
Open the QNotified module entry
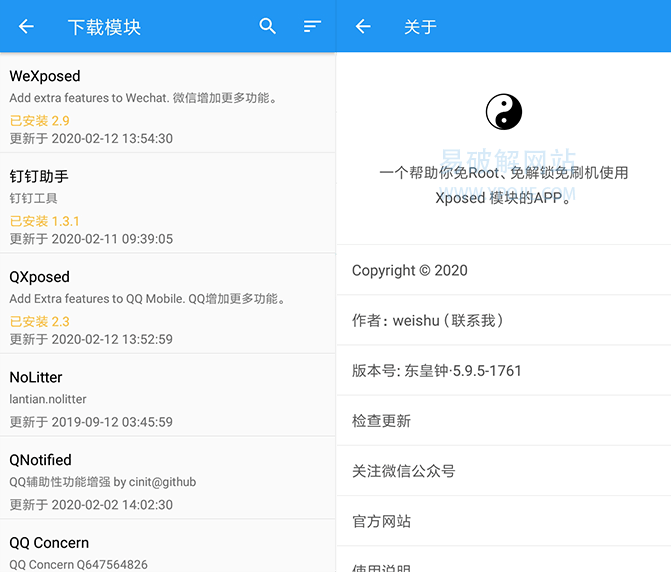click(x=167, y=478)
